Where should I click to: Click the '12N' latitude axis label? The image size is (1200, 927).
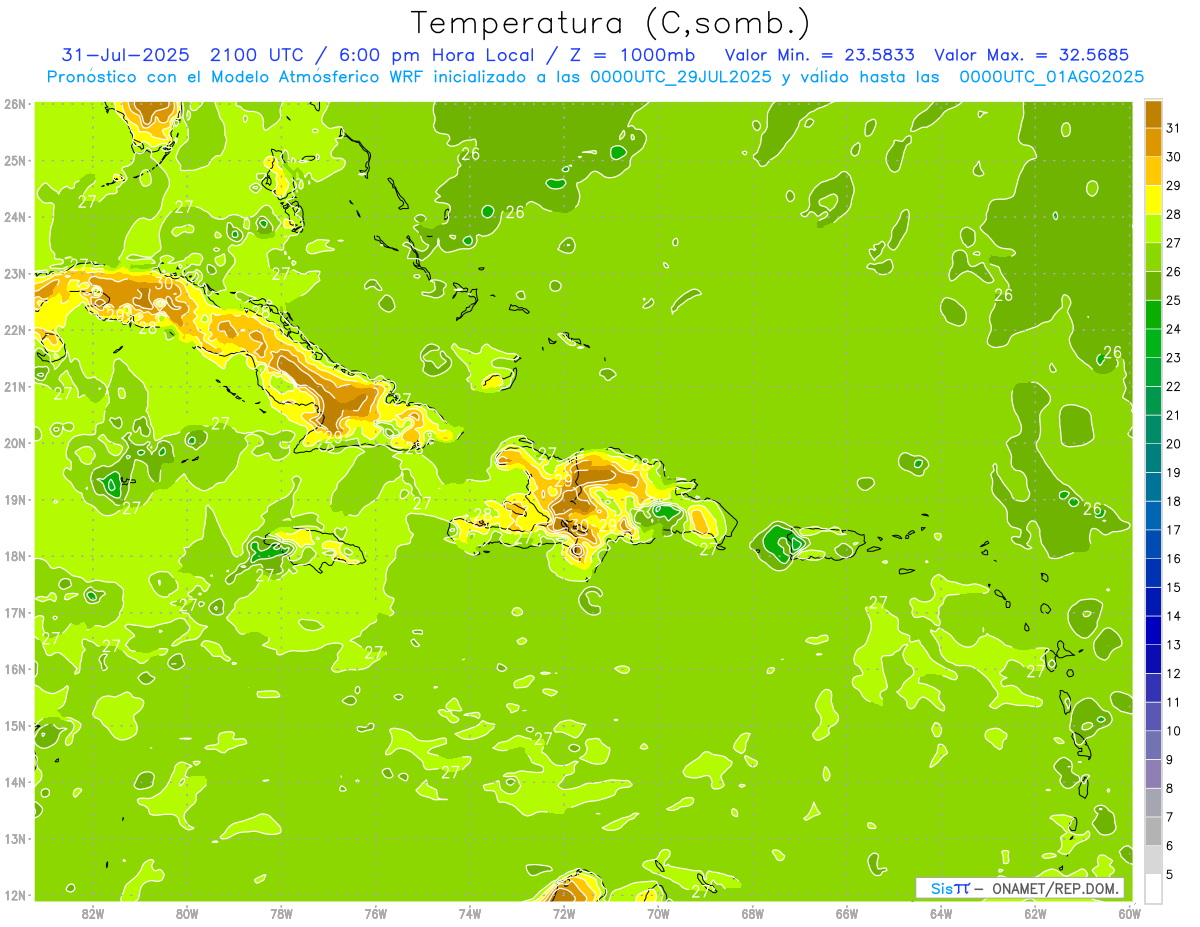14,895
